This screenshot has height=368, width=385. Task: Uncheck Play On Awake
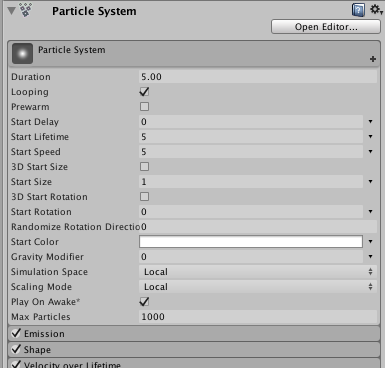click(x=144, y=302)
